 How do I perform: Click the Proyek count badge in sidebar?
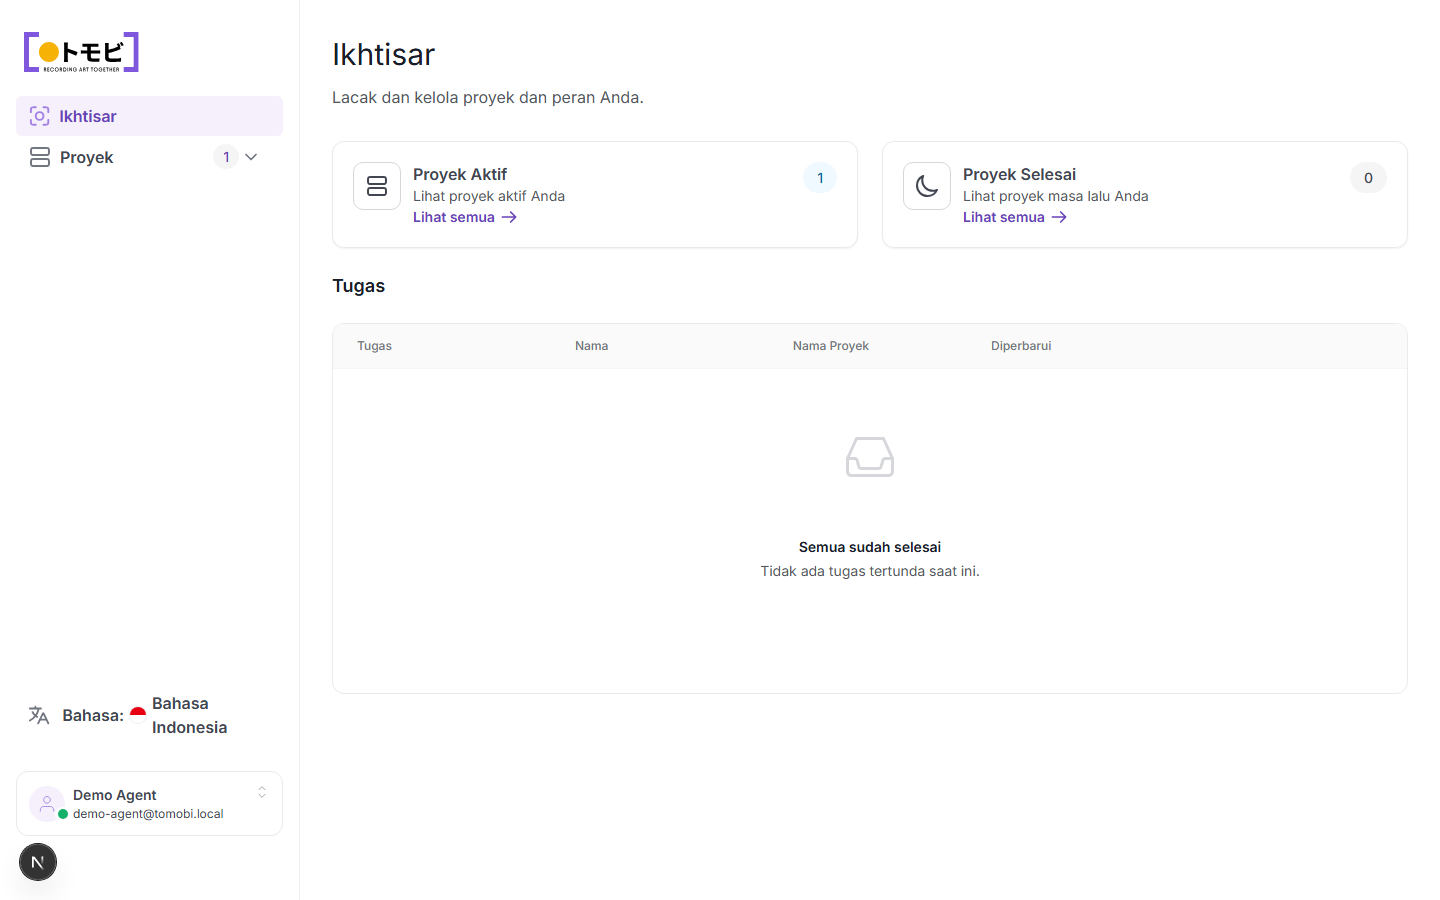point(226,157)
